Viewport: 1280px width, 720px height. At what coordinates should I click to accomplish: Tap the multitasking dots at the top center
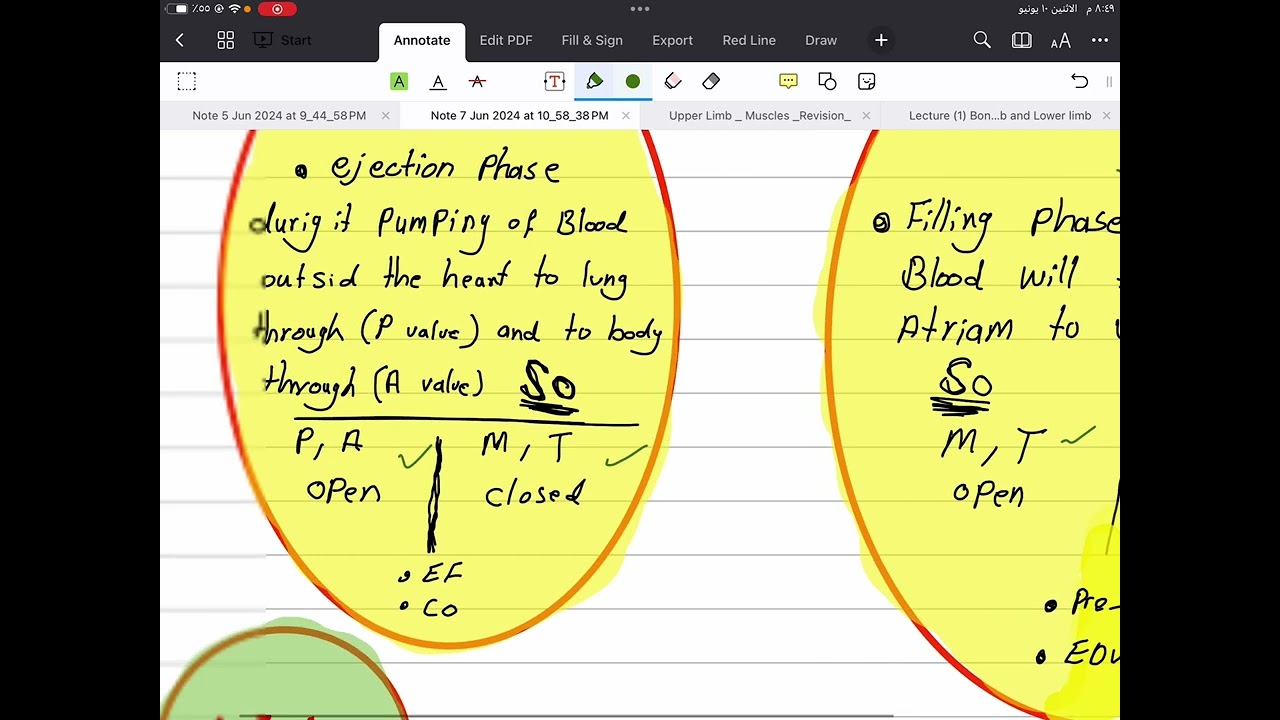click(x=640, y=9)
